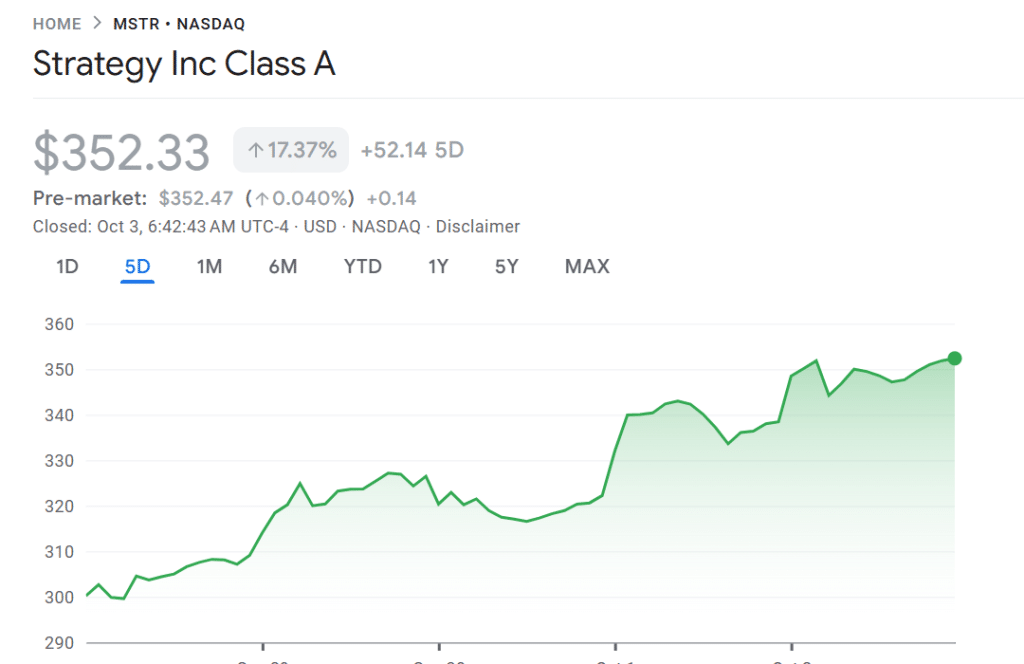Click the green endpoint dot on chart
Image resolution: width=1024 pixels, height=664 pixels.
coord(954,359)
